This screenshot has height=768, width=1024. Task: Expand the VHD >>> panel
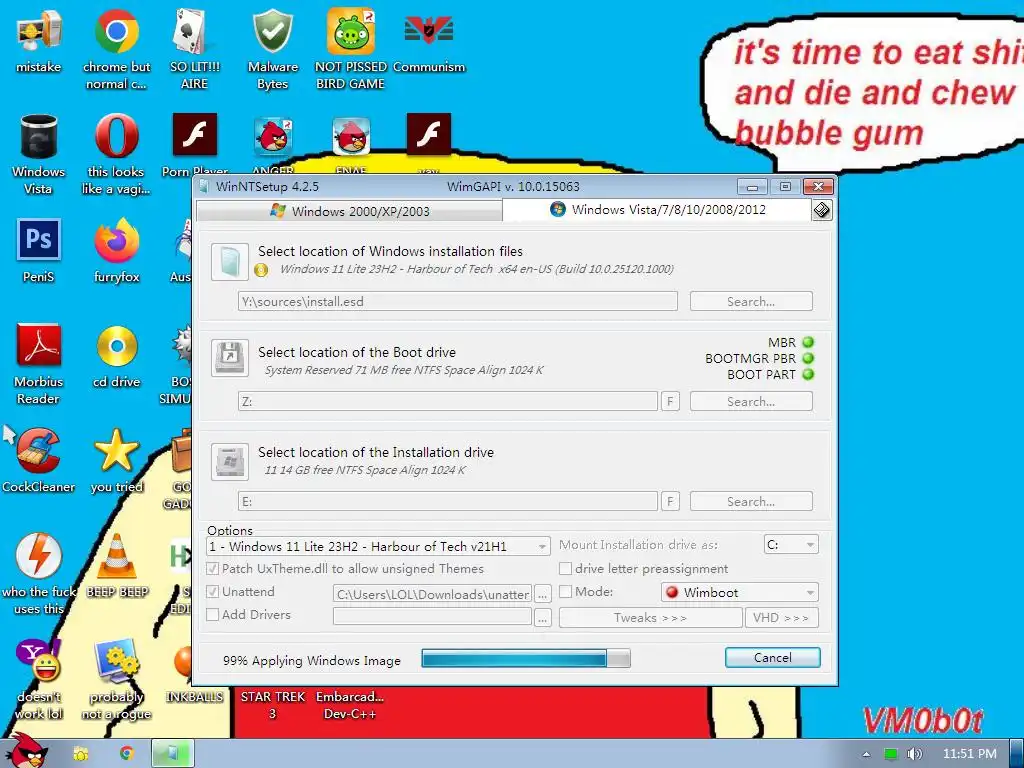[781, 618]
